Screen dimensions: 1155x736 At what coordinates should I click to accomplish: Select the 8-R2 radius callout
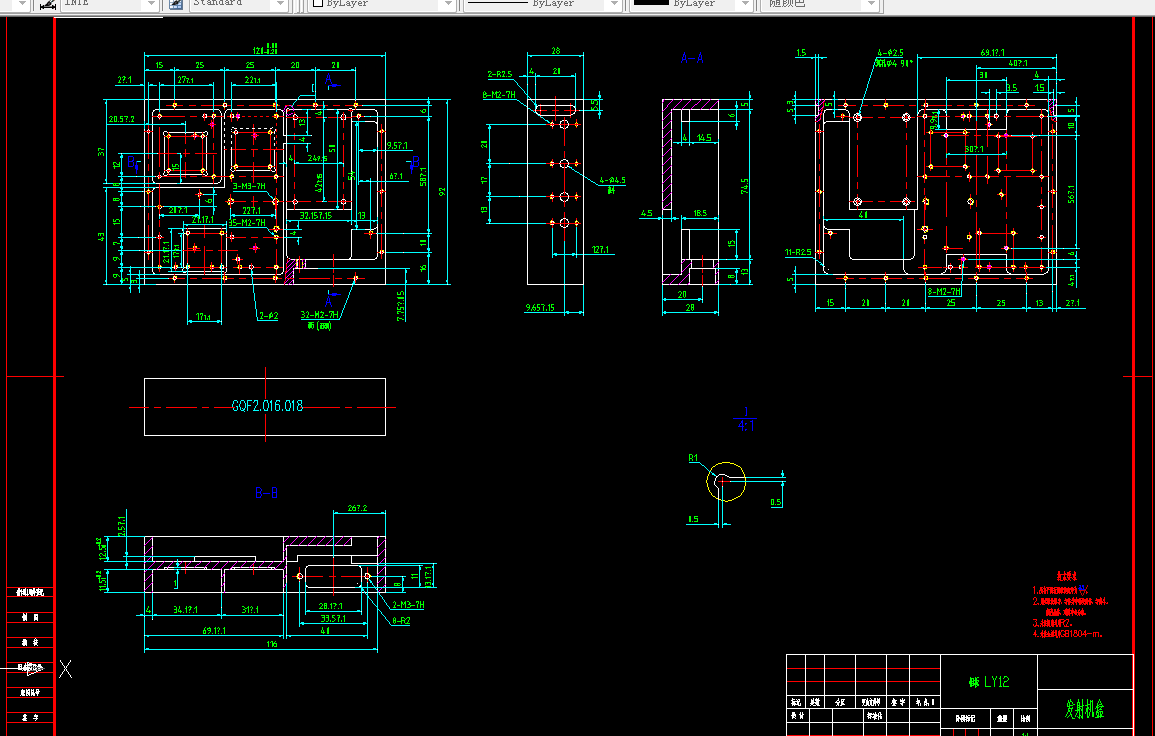pos(401,621)
